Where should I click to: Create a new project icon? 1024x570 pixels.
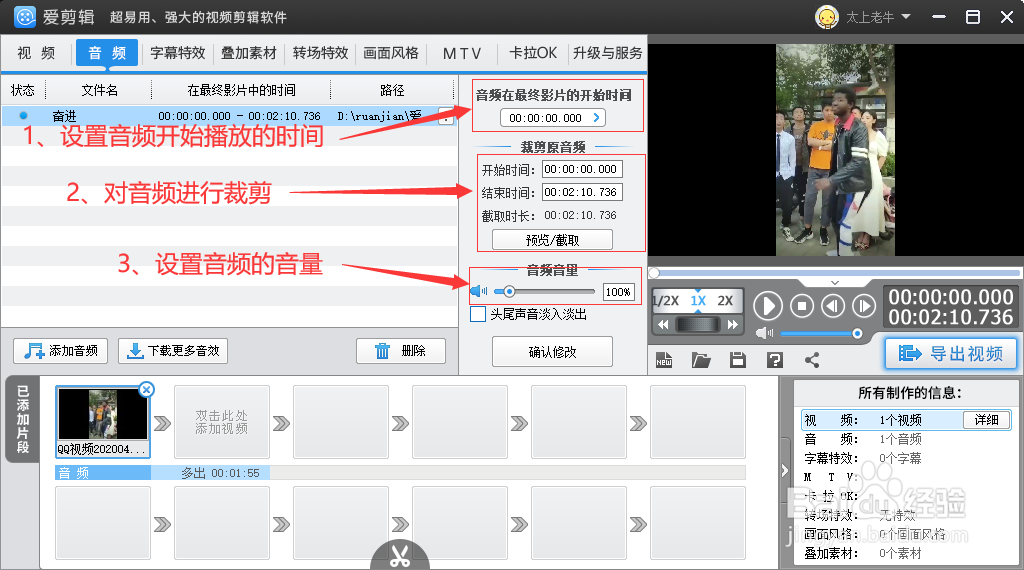point(664,360)
